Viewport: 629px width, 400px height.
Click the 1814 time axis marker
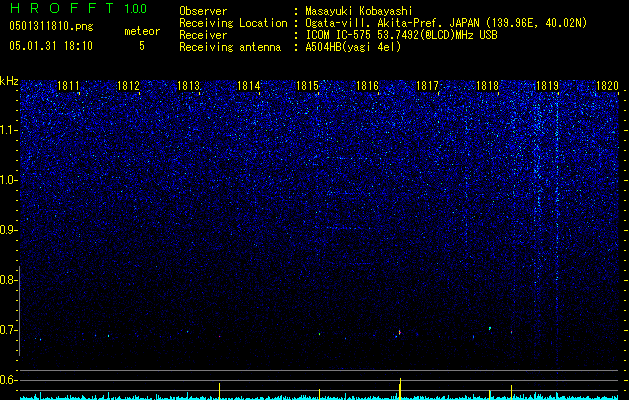pos(248,86)
